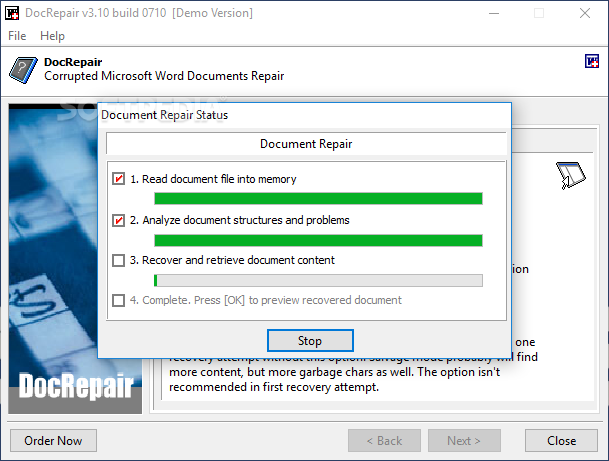Click the DocRepair title bar app icon
This screenshot has height=461, width=609.
pos(12,13)
